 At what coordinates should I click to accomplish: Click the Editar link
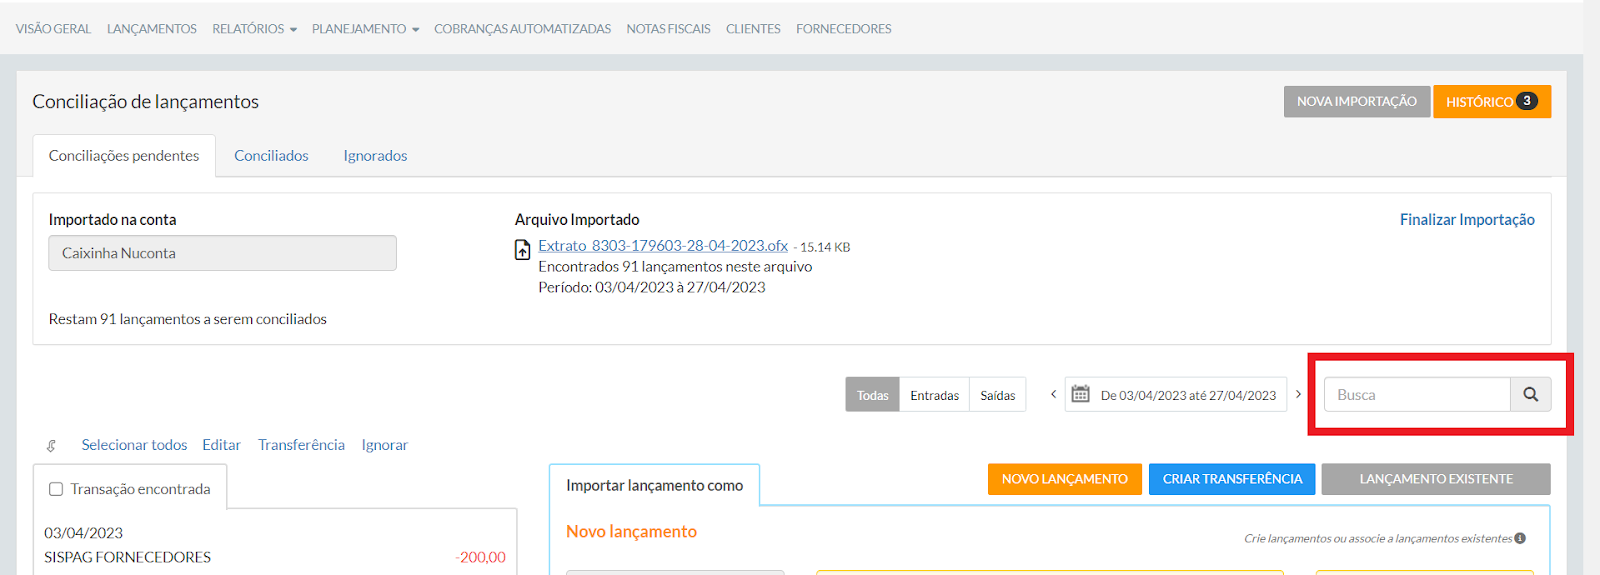pos(221,445)
